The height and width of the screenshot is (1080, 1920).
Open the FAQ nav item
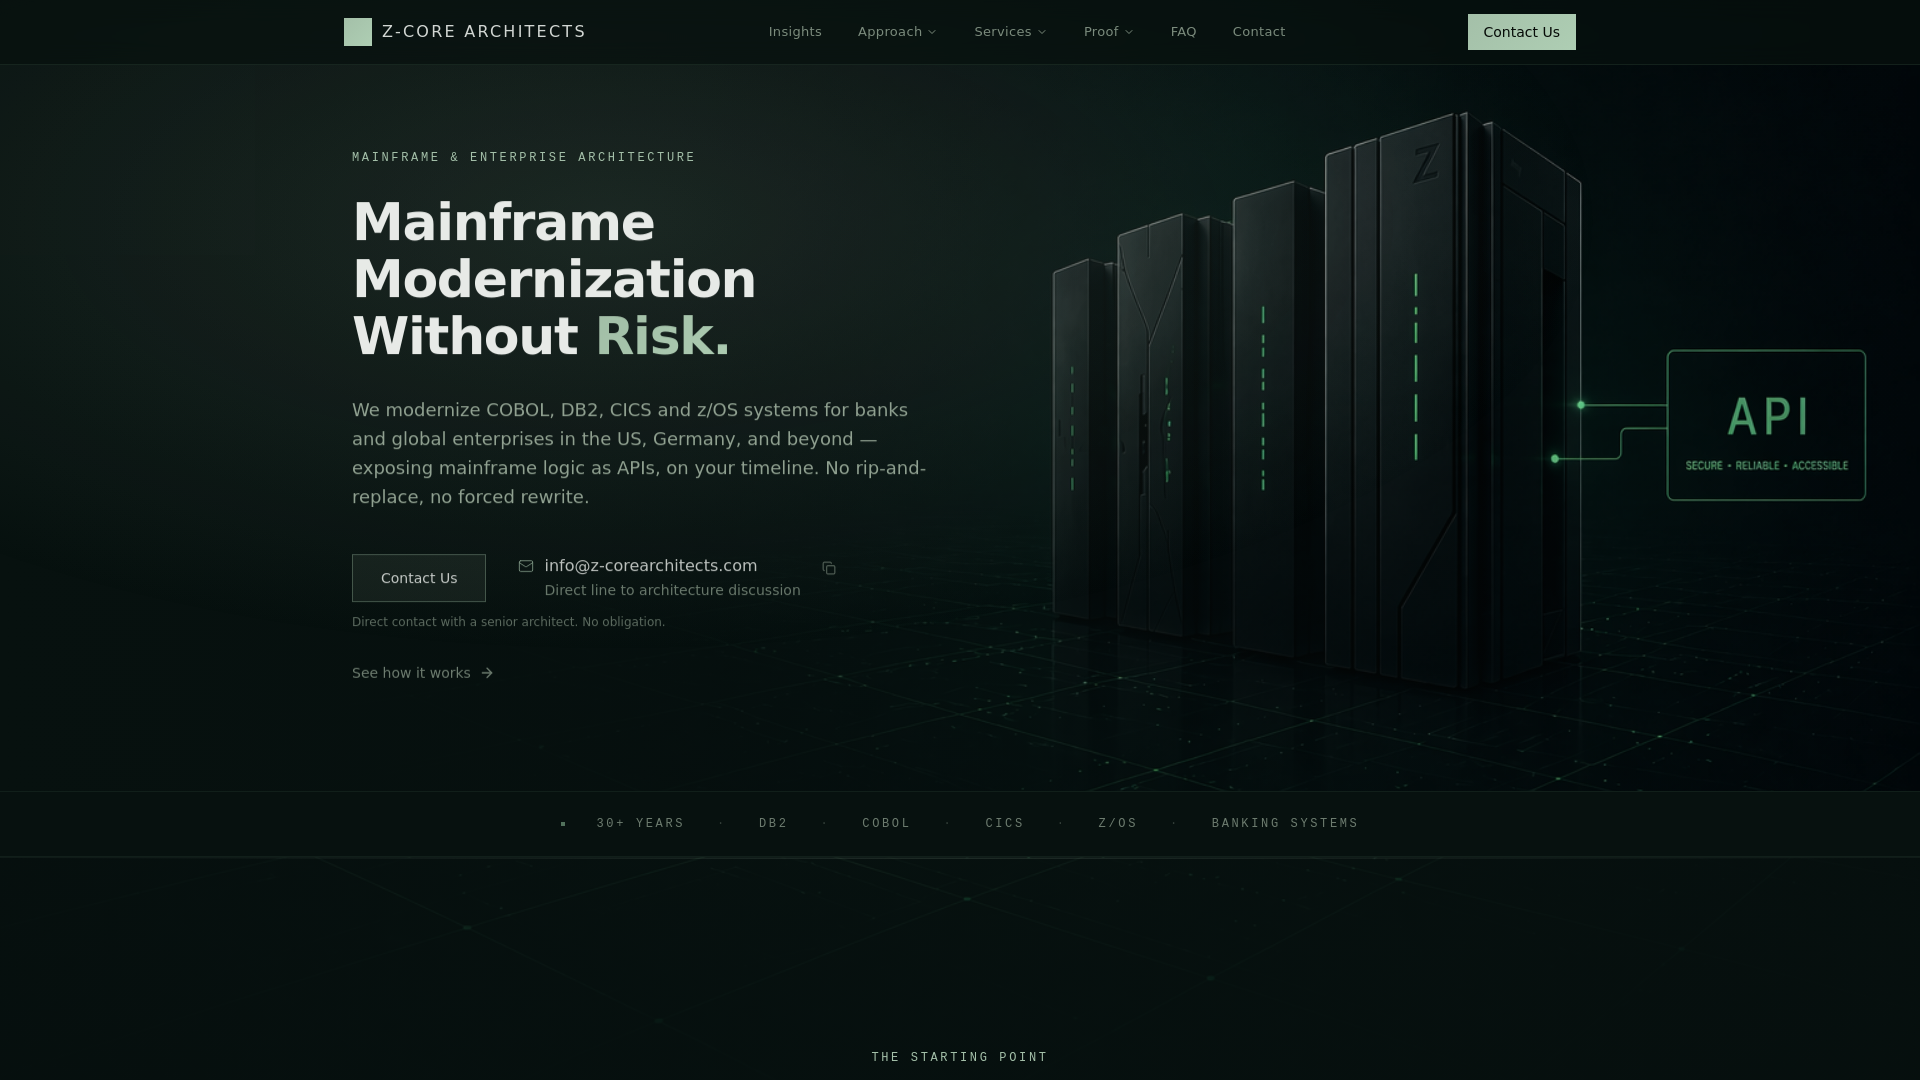coord(1183,32)
